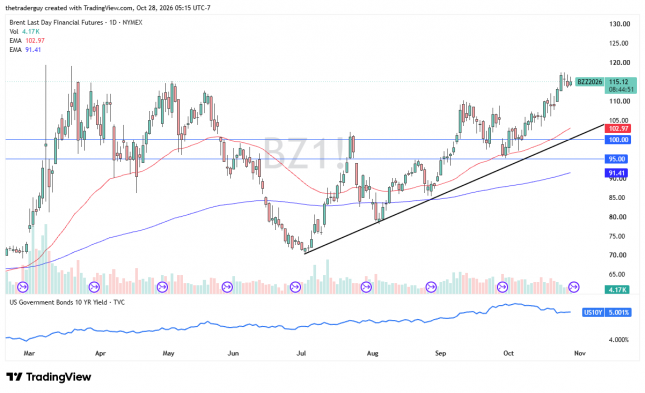
Task: Click the 80.00 price axis label
Action: pos(617,217)
